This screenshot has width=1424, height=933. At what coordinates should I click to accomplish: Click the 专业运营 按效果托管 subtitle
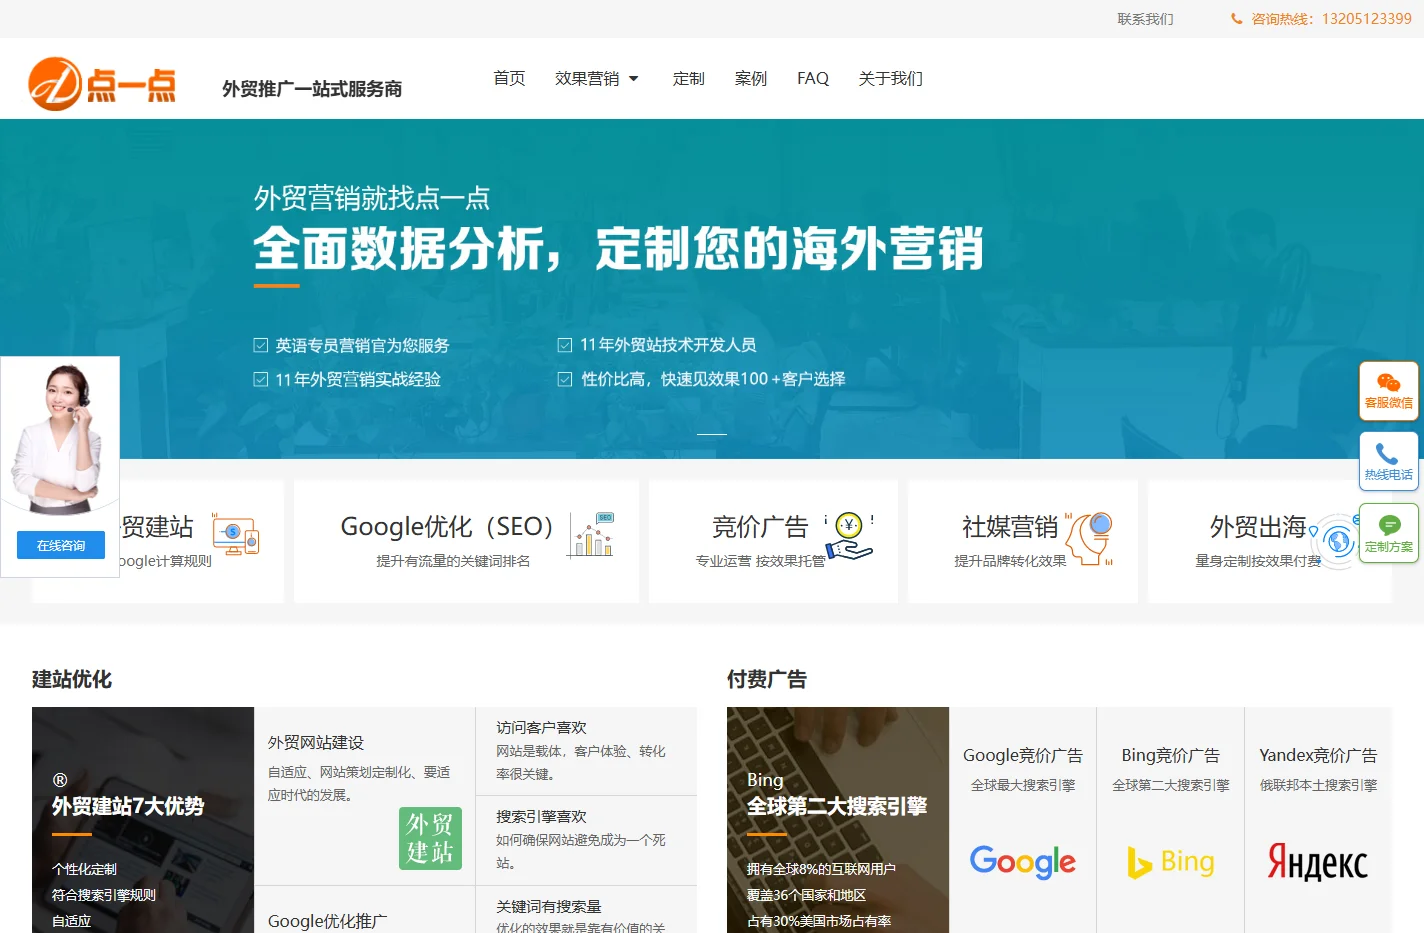(x=760, y=561)
